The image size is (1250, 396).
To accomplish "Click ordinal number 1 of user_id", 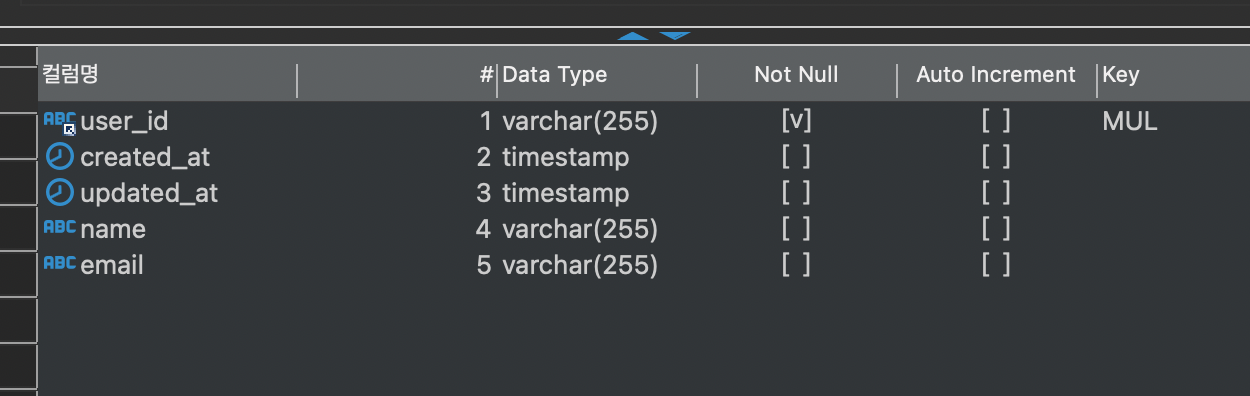I will (485, 122).
